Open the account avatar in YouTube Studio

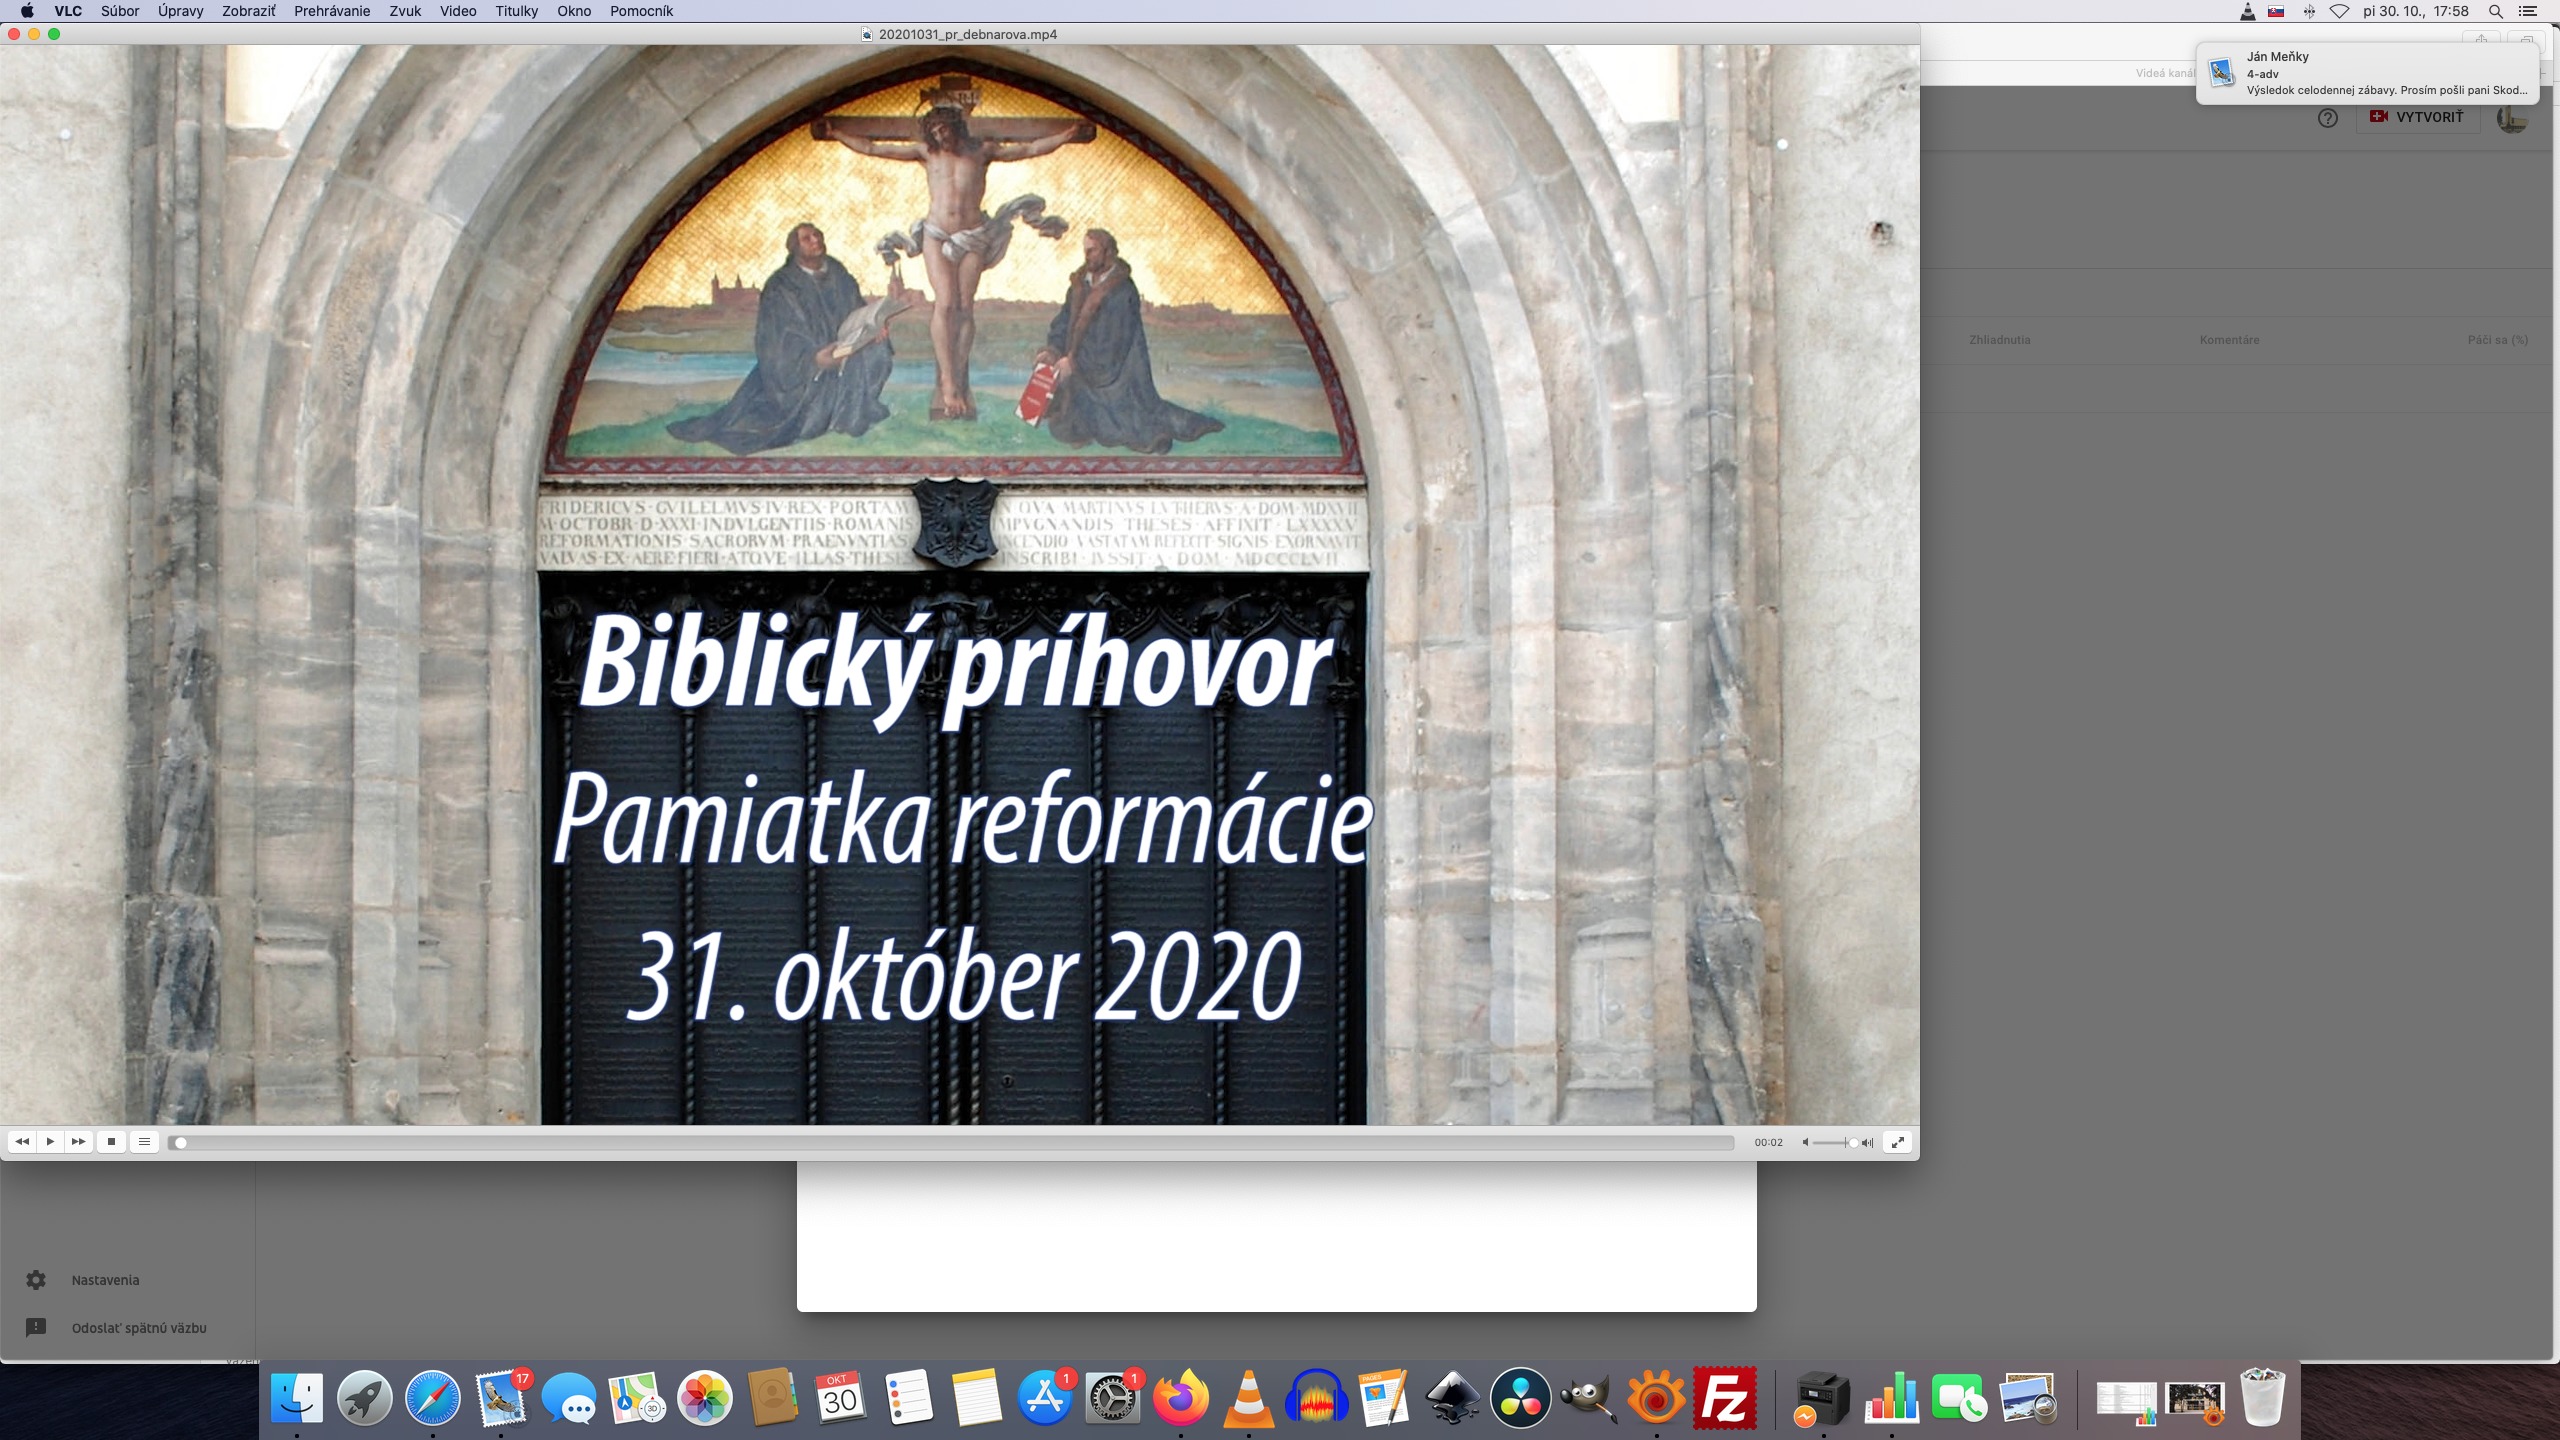pyautogui.click(x=2512, y=118)
